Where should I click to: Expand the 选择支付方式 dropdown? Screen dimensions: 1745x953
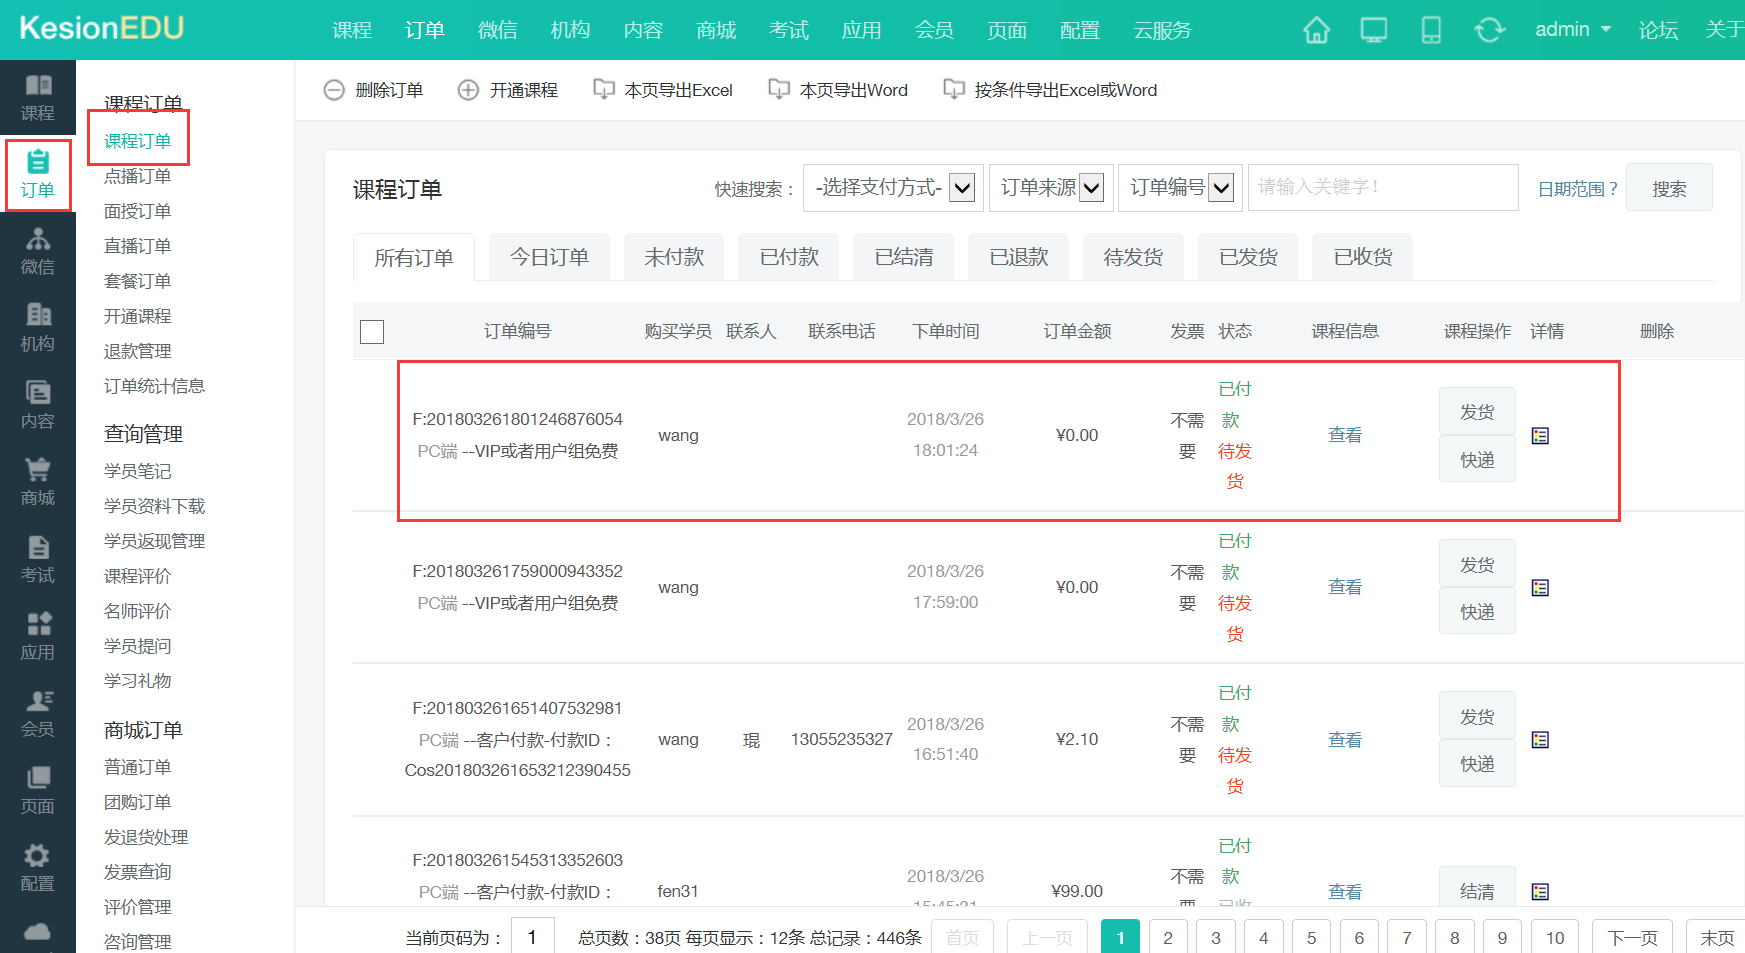pos(893,188)
